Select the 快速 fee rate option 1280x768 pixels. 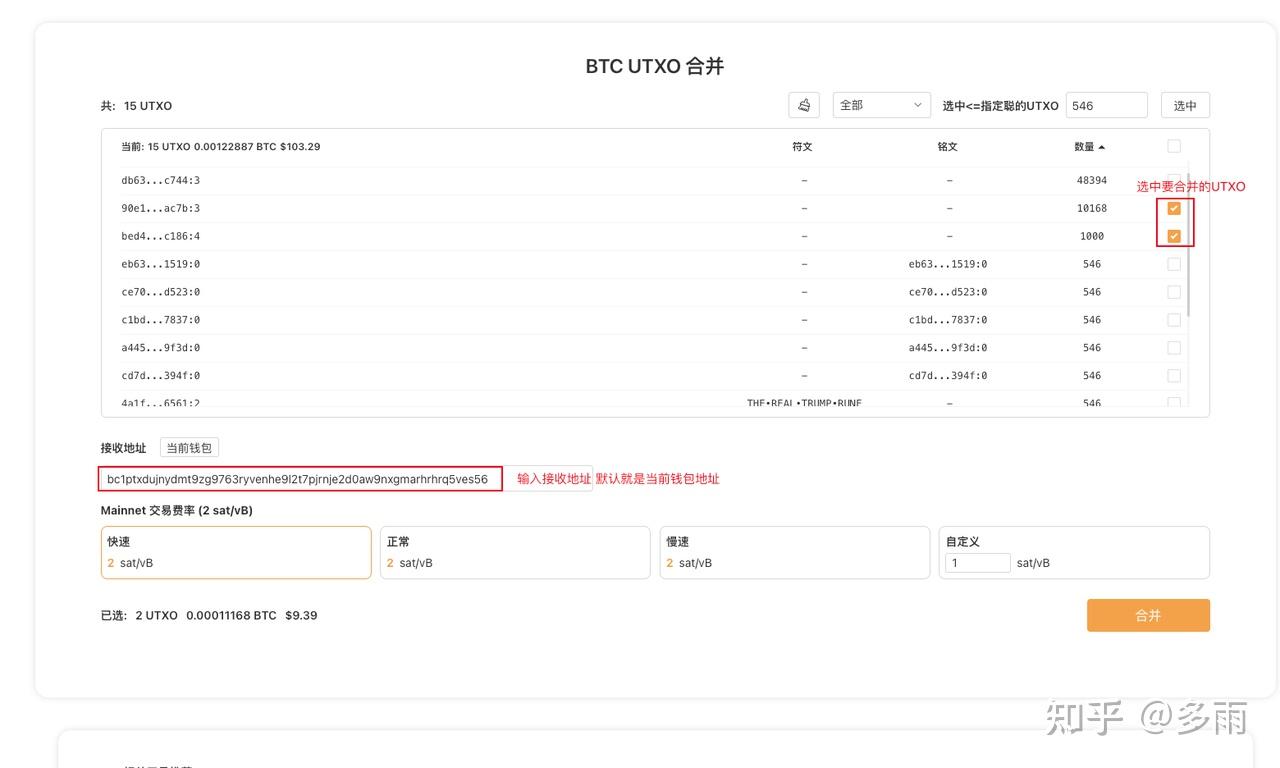pyautogui.click(x=236, y=552)
